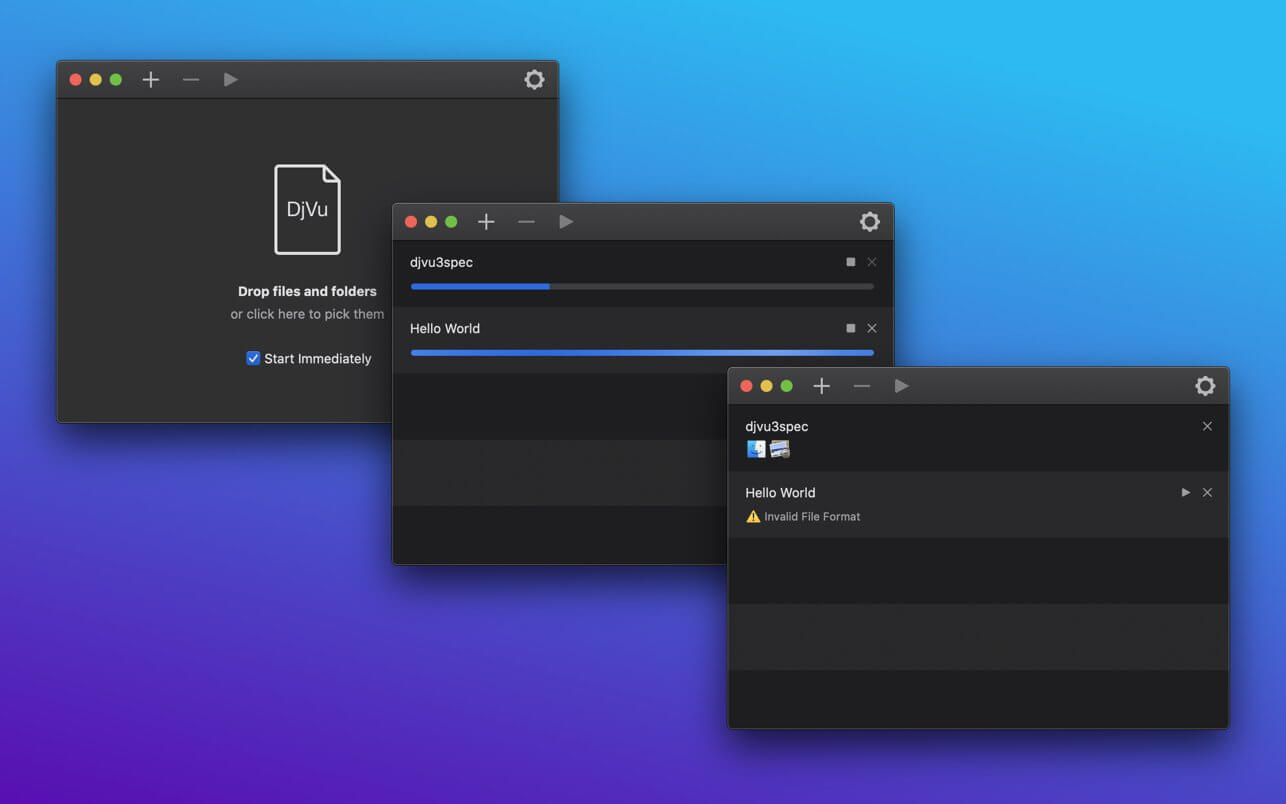
Task: Dismiss the failed Hello World task
Action: [1207, 492]
